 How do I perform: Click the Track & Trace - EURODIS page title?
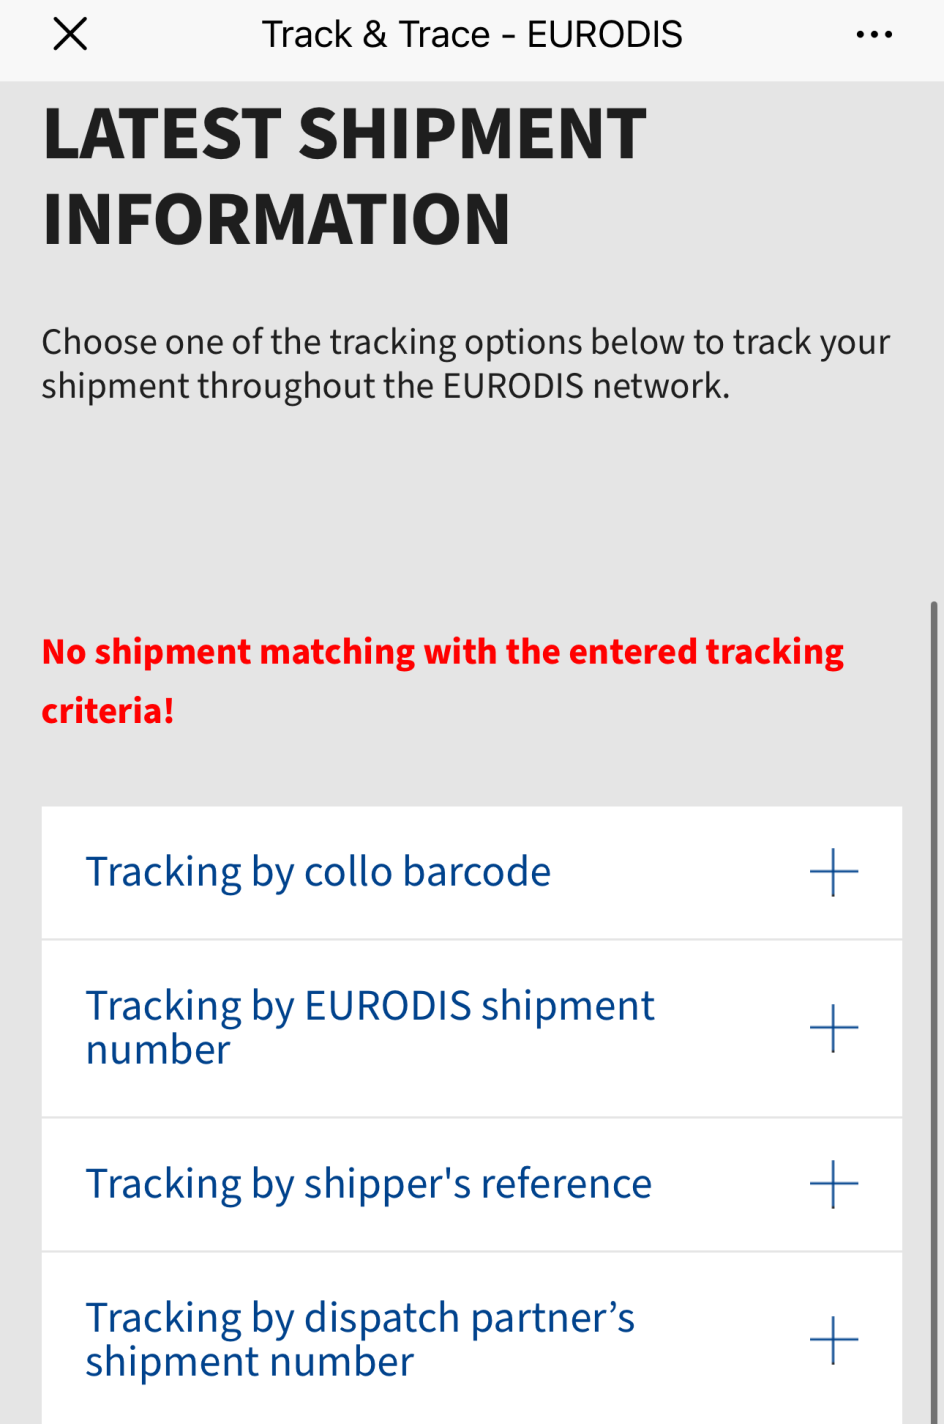tap(472, 35)
